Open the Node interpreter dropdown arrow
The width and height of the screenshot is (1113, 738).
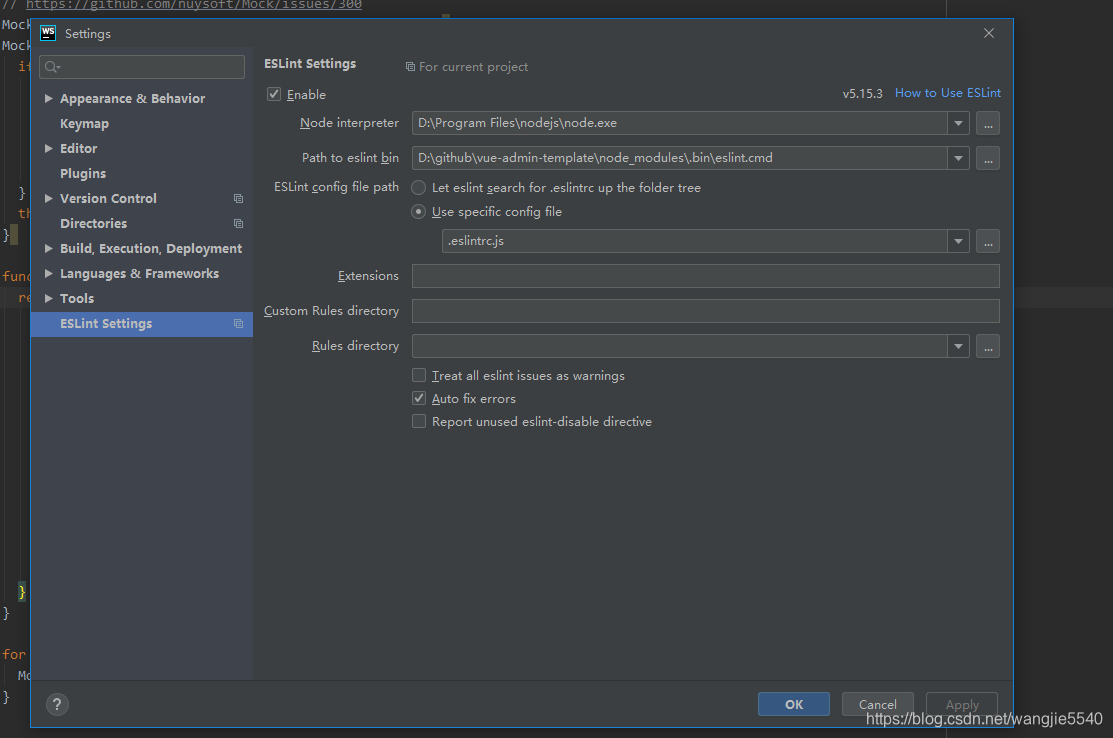click(x=958, y=123)
